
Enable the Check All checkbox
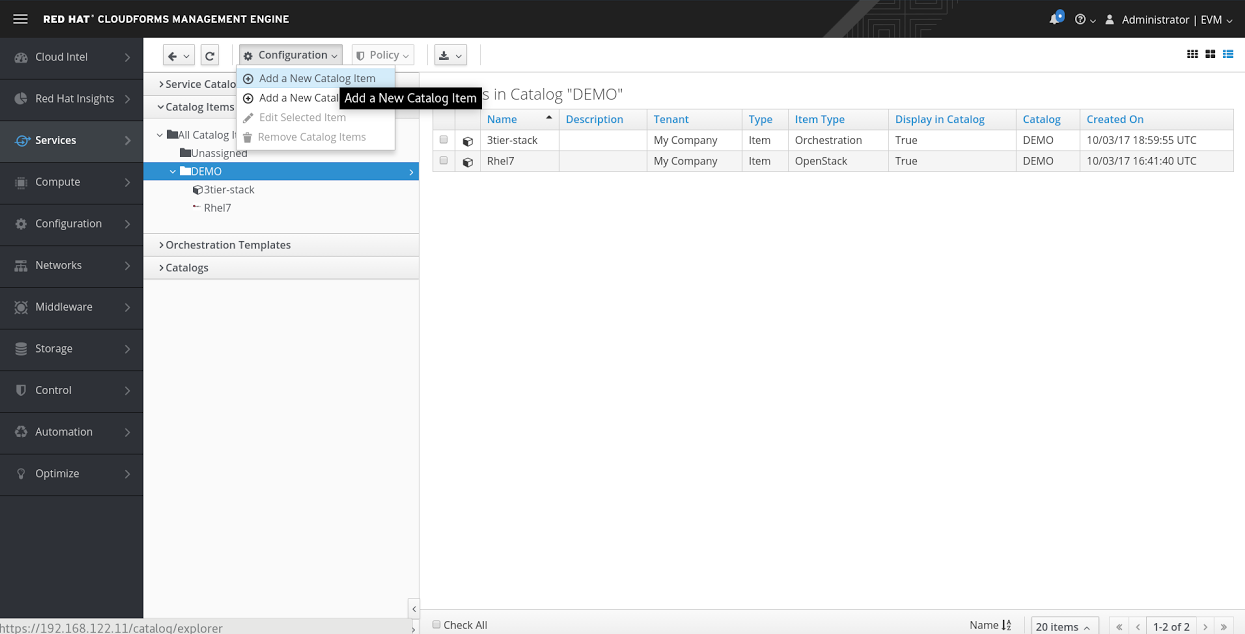[x=436, y=625]
